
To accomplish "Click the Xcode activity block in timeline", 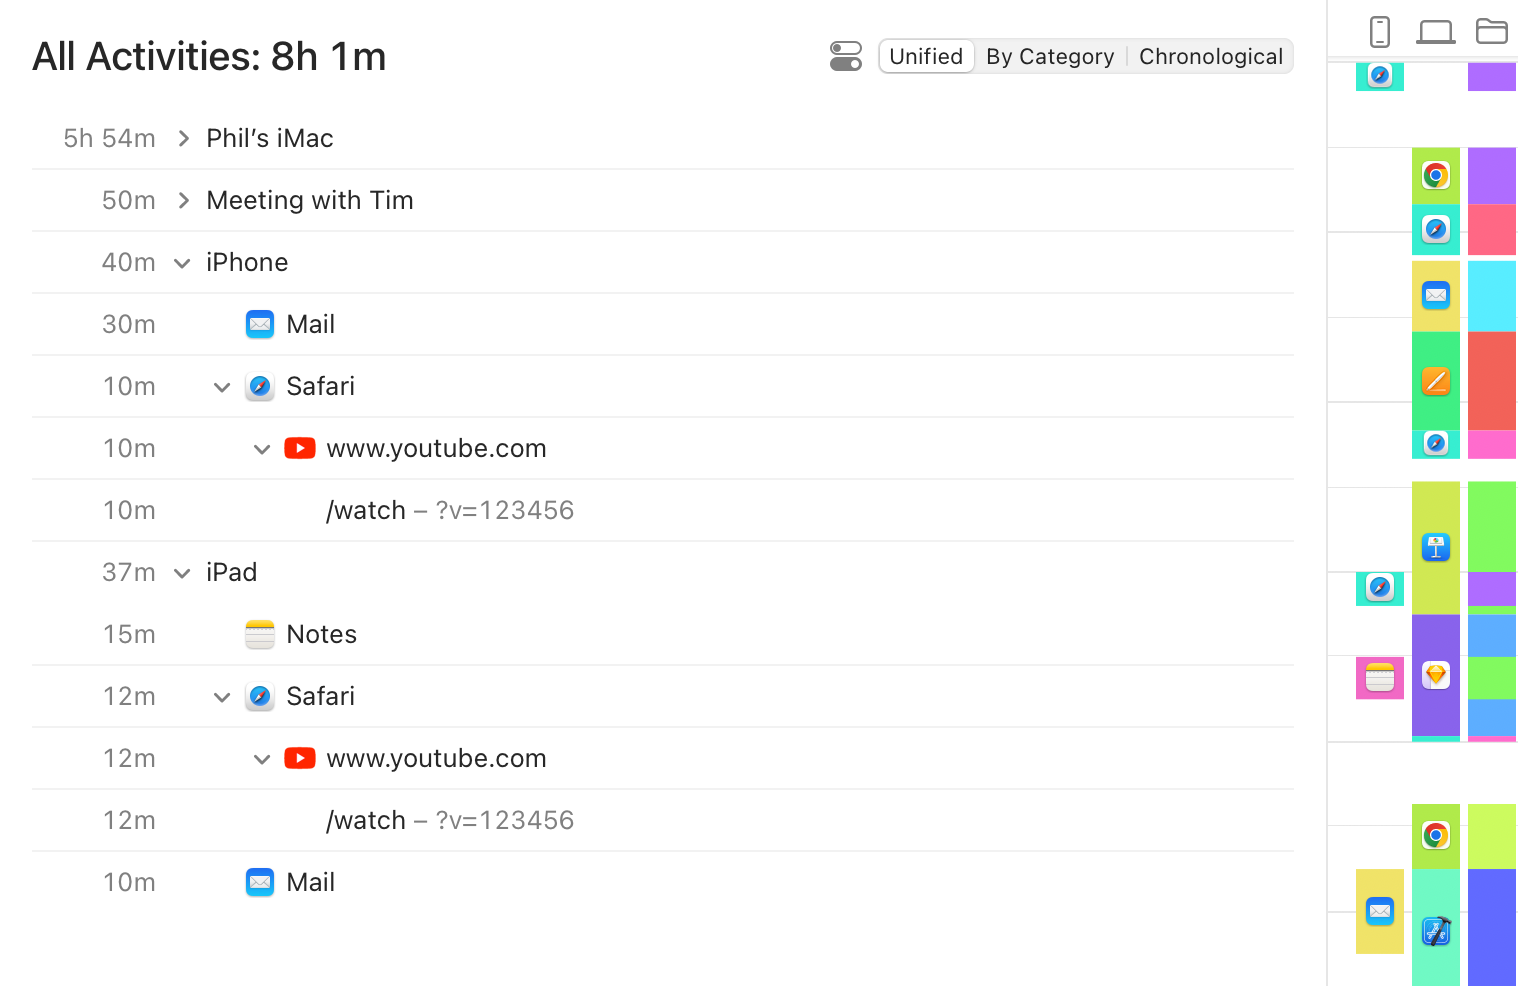I will point(1436,931).
